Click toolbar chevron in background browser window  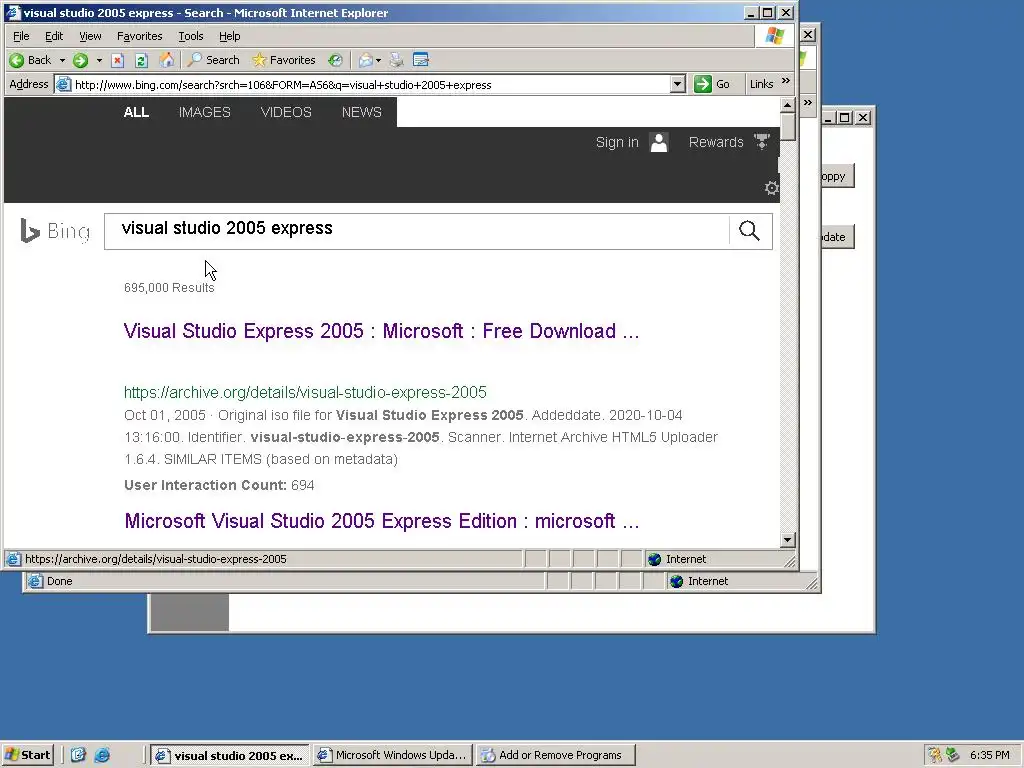point(808,103)
